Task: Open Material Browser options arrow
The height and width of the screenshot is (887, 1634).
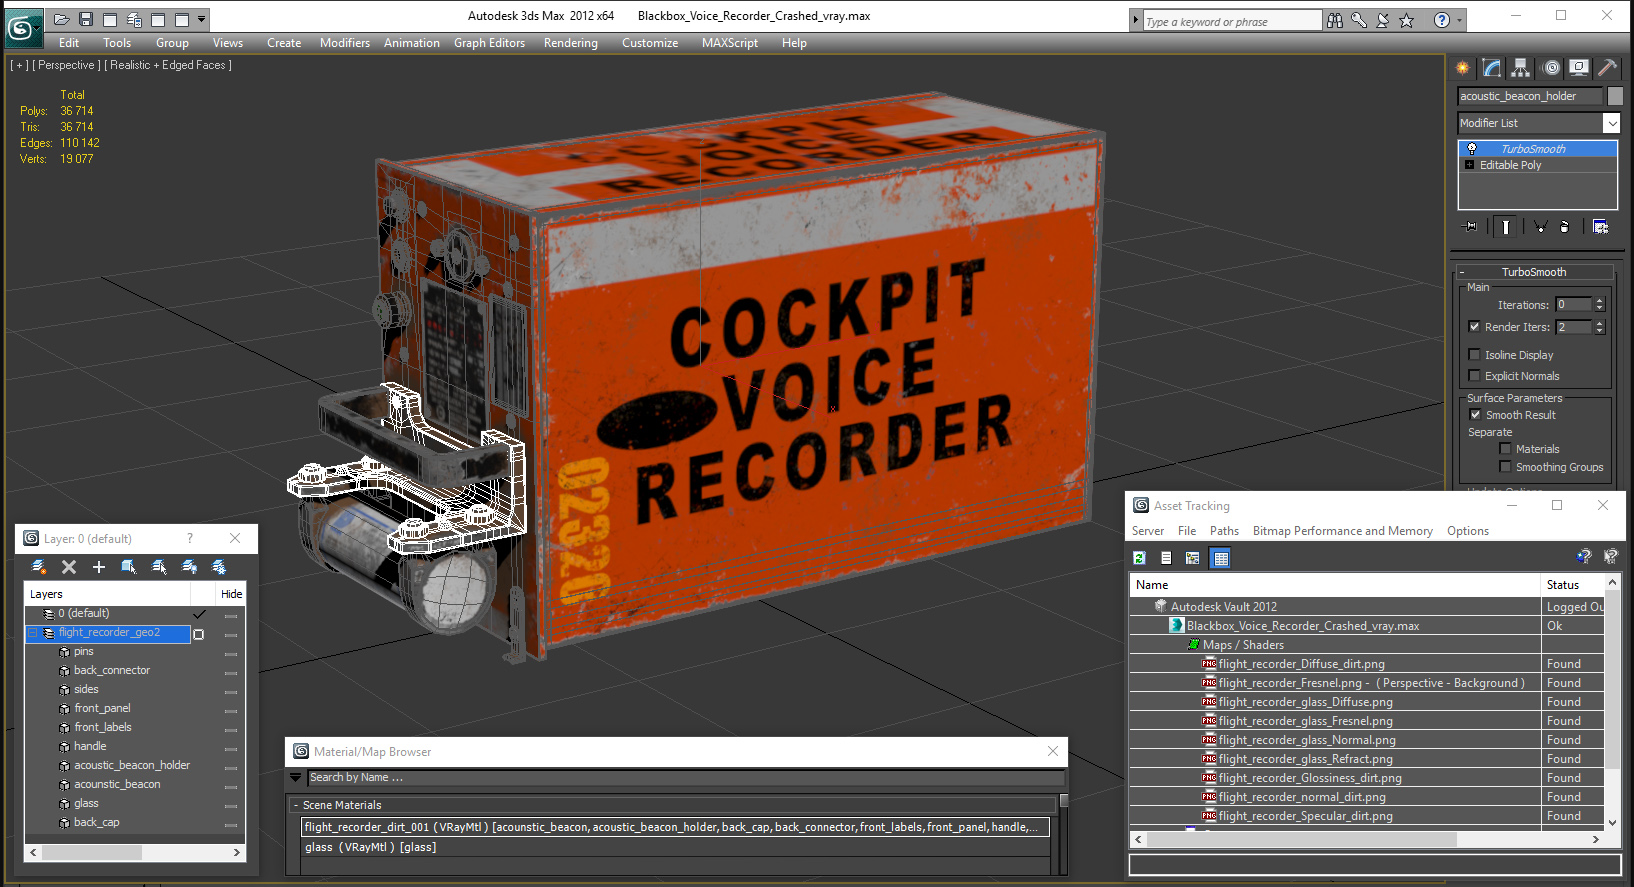Action: coord(295,777)
